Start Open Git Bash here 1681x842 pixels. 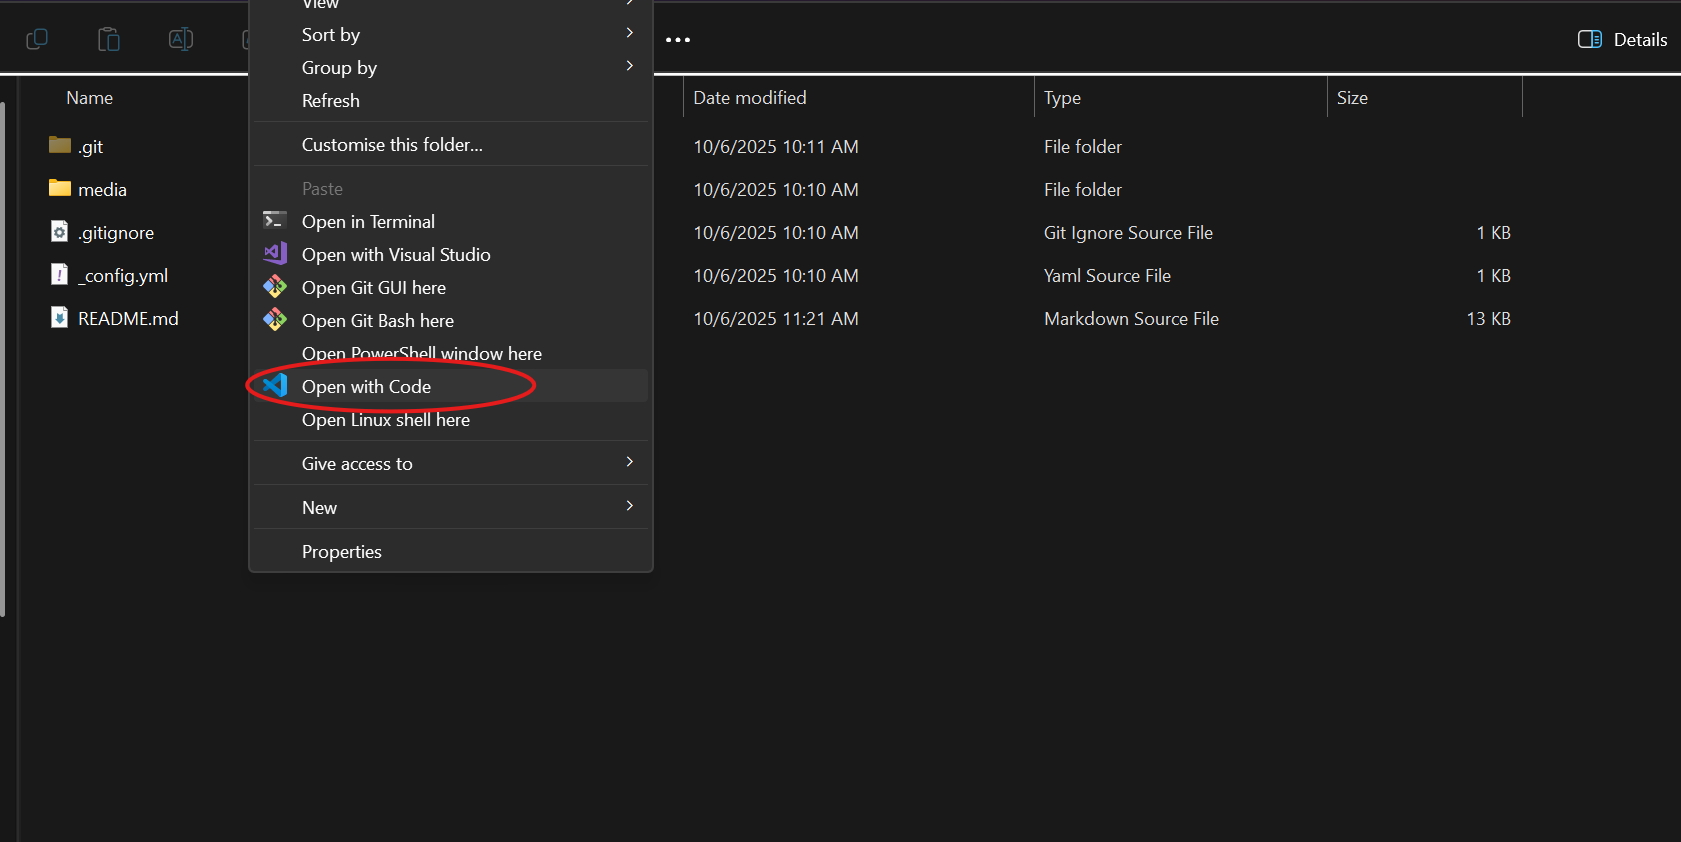[x=378, y=321]
